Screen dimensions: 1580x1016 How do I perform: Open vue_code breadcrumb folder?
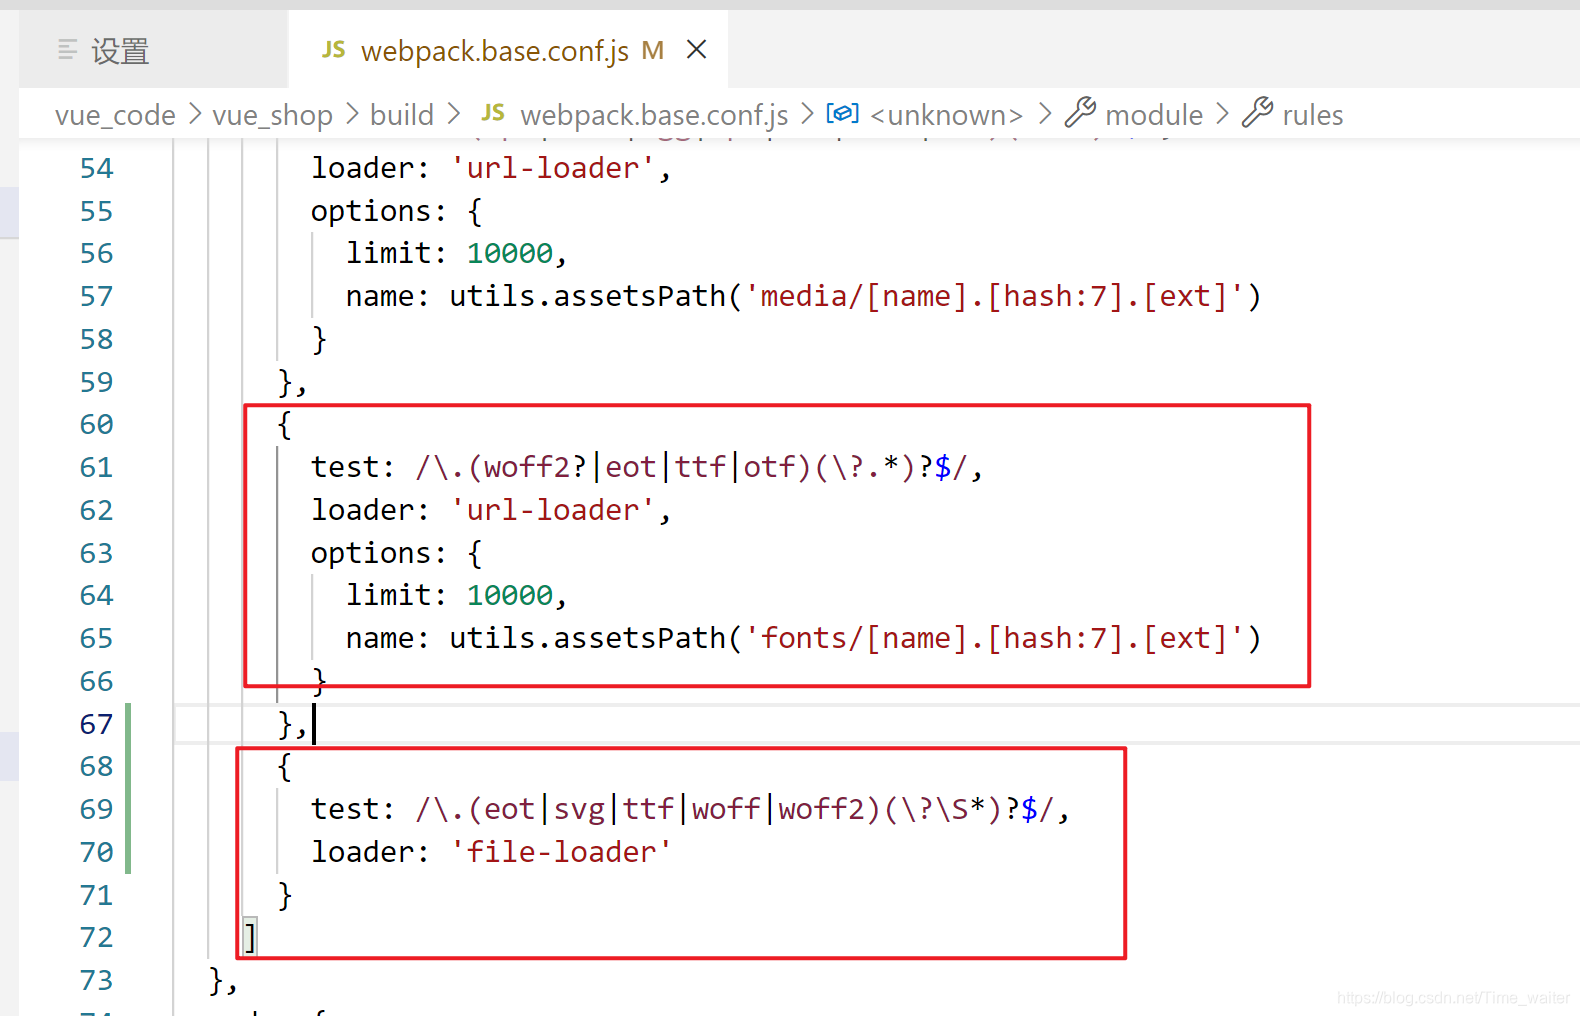tap(115, 115)
